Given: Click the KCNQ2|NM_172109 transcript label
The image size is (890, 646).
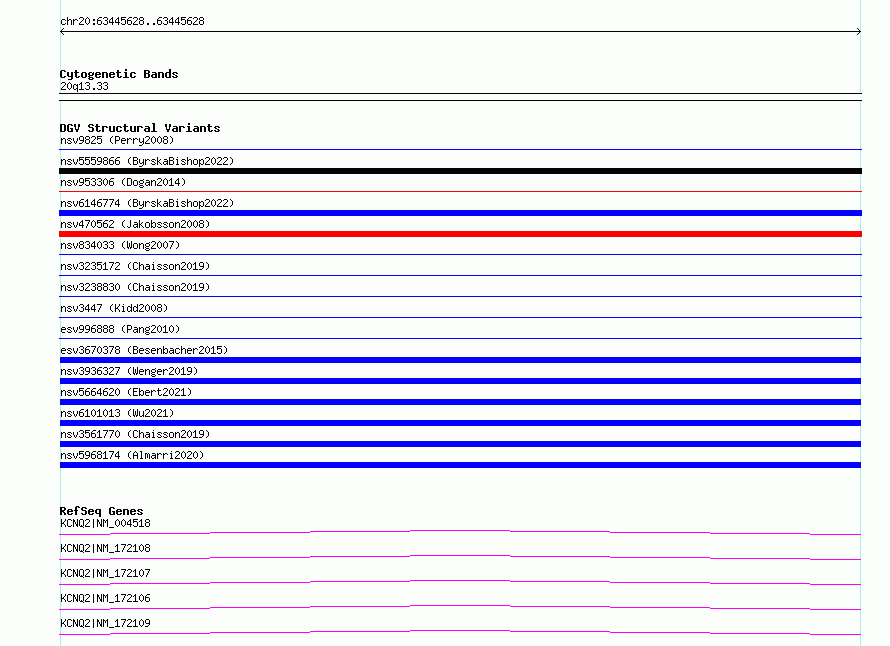Looking at the screenshot, I should click(x=105, y=623).
